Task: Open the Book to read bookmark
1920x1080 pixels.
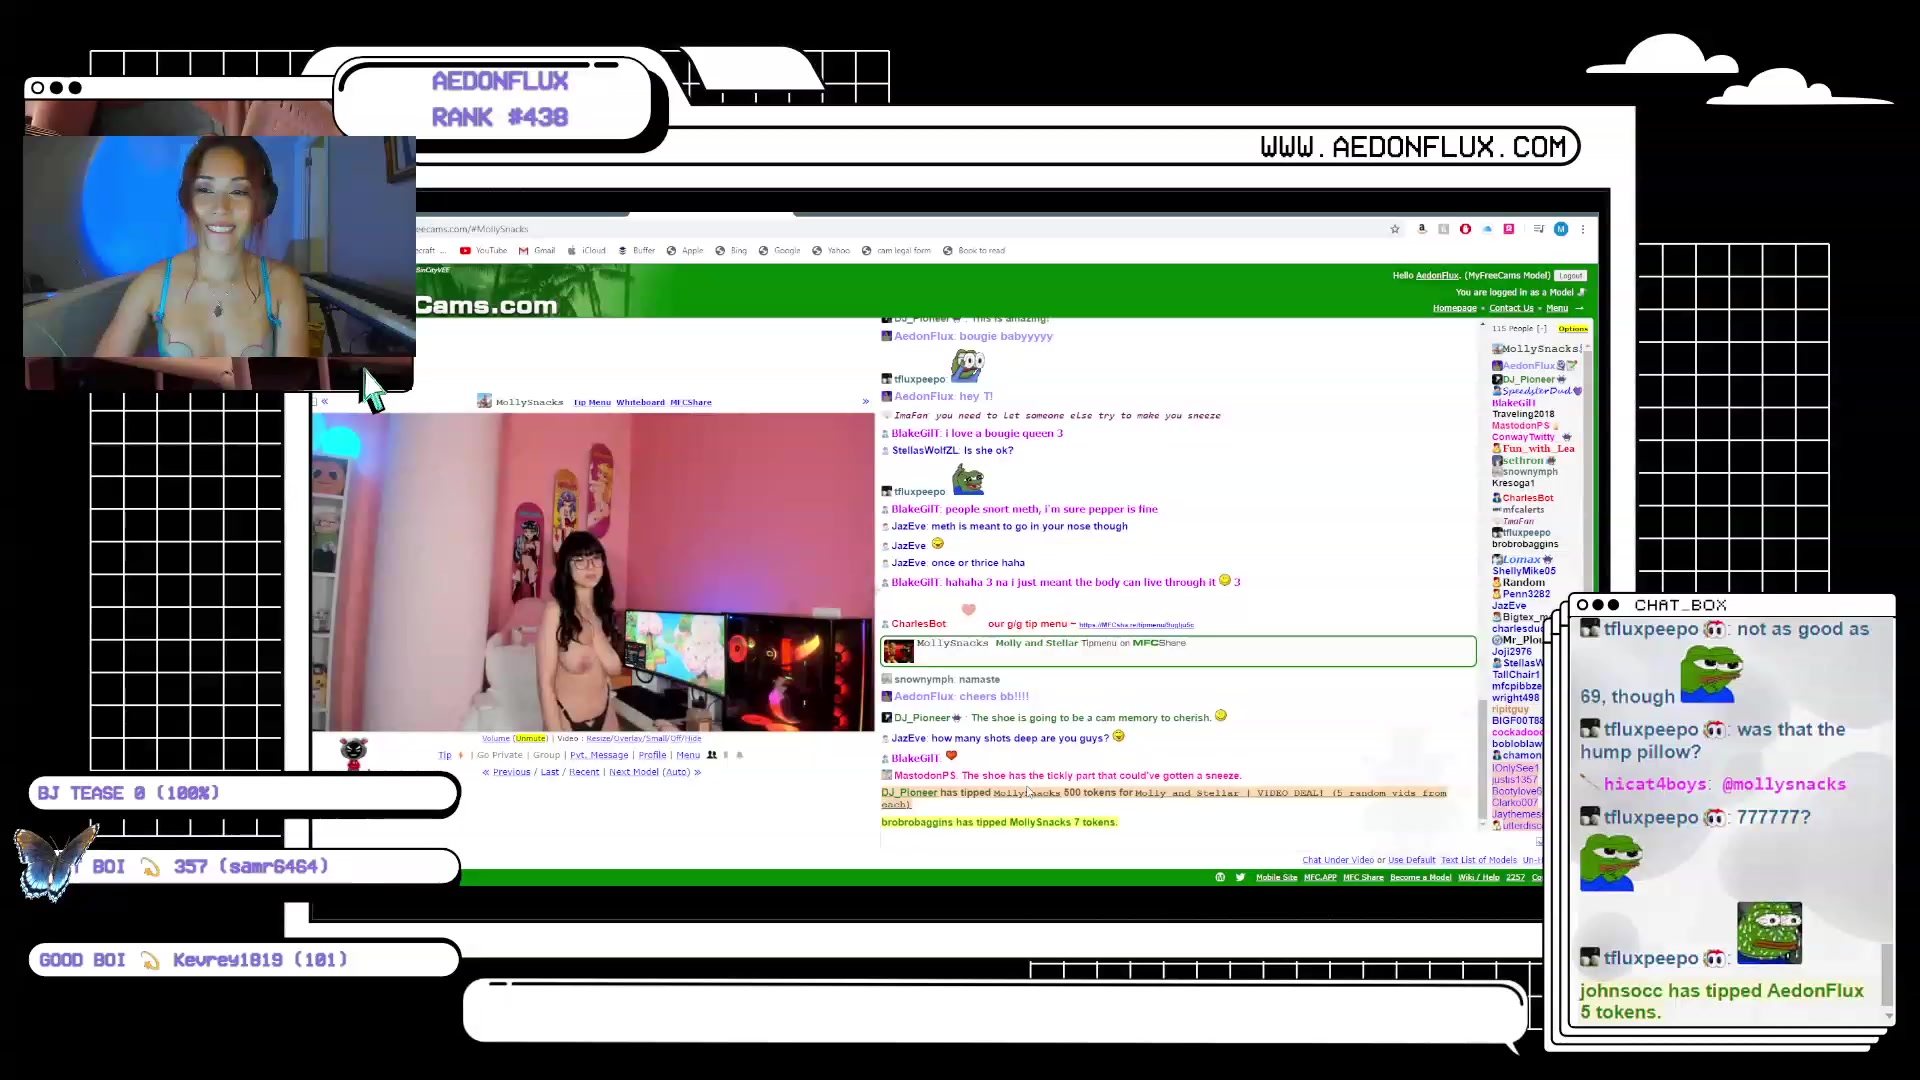Action: click(974, 251)
